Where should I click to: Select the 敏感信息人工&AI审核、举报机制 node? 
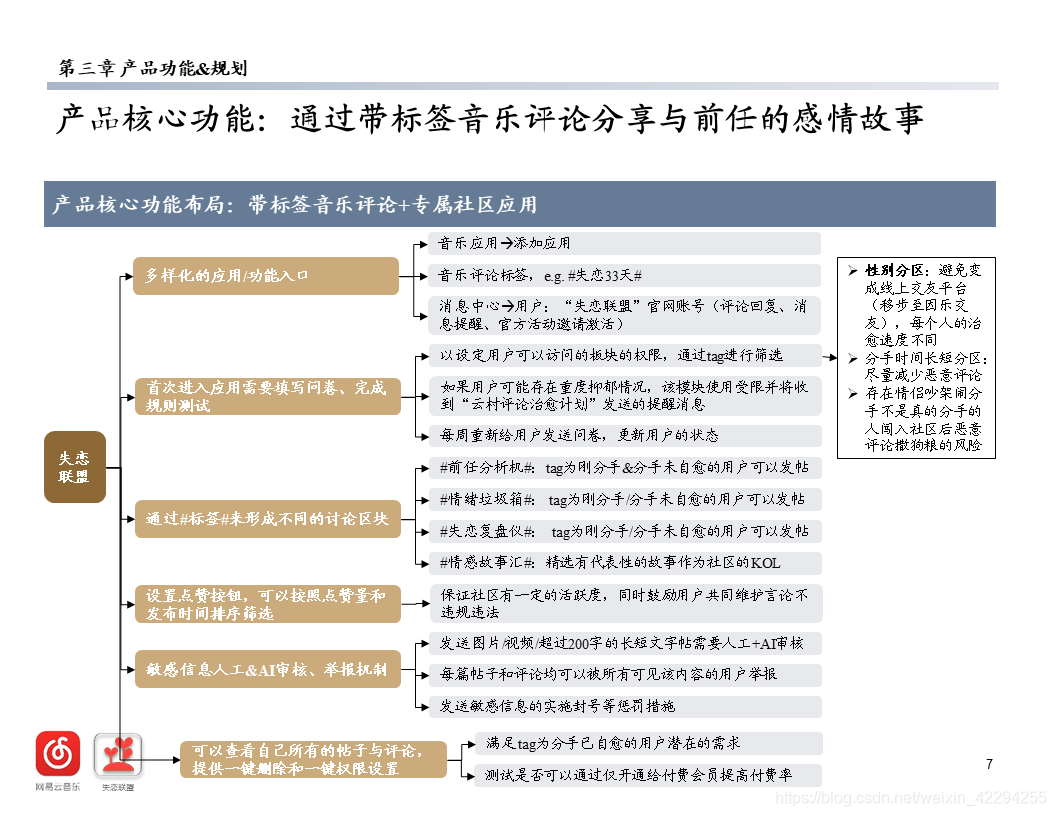click(268, 669)
